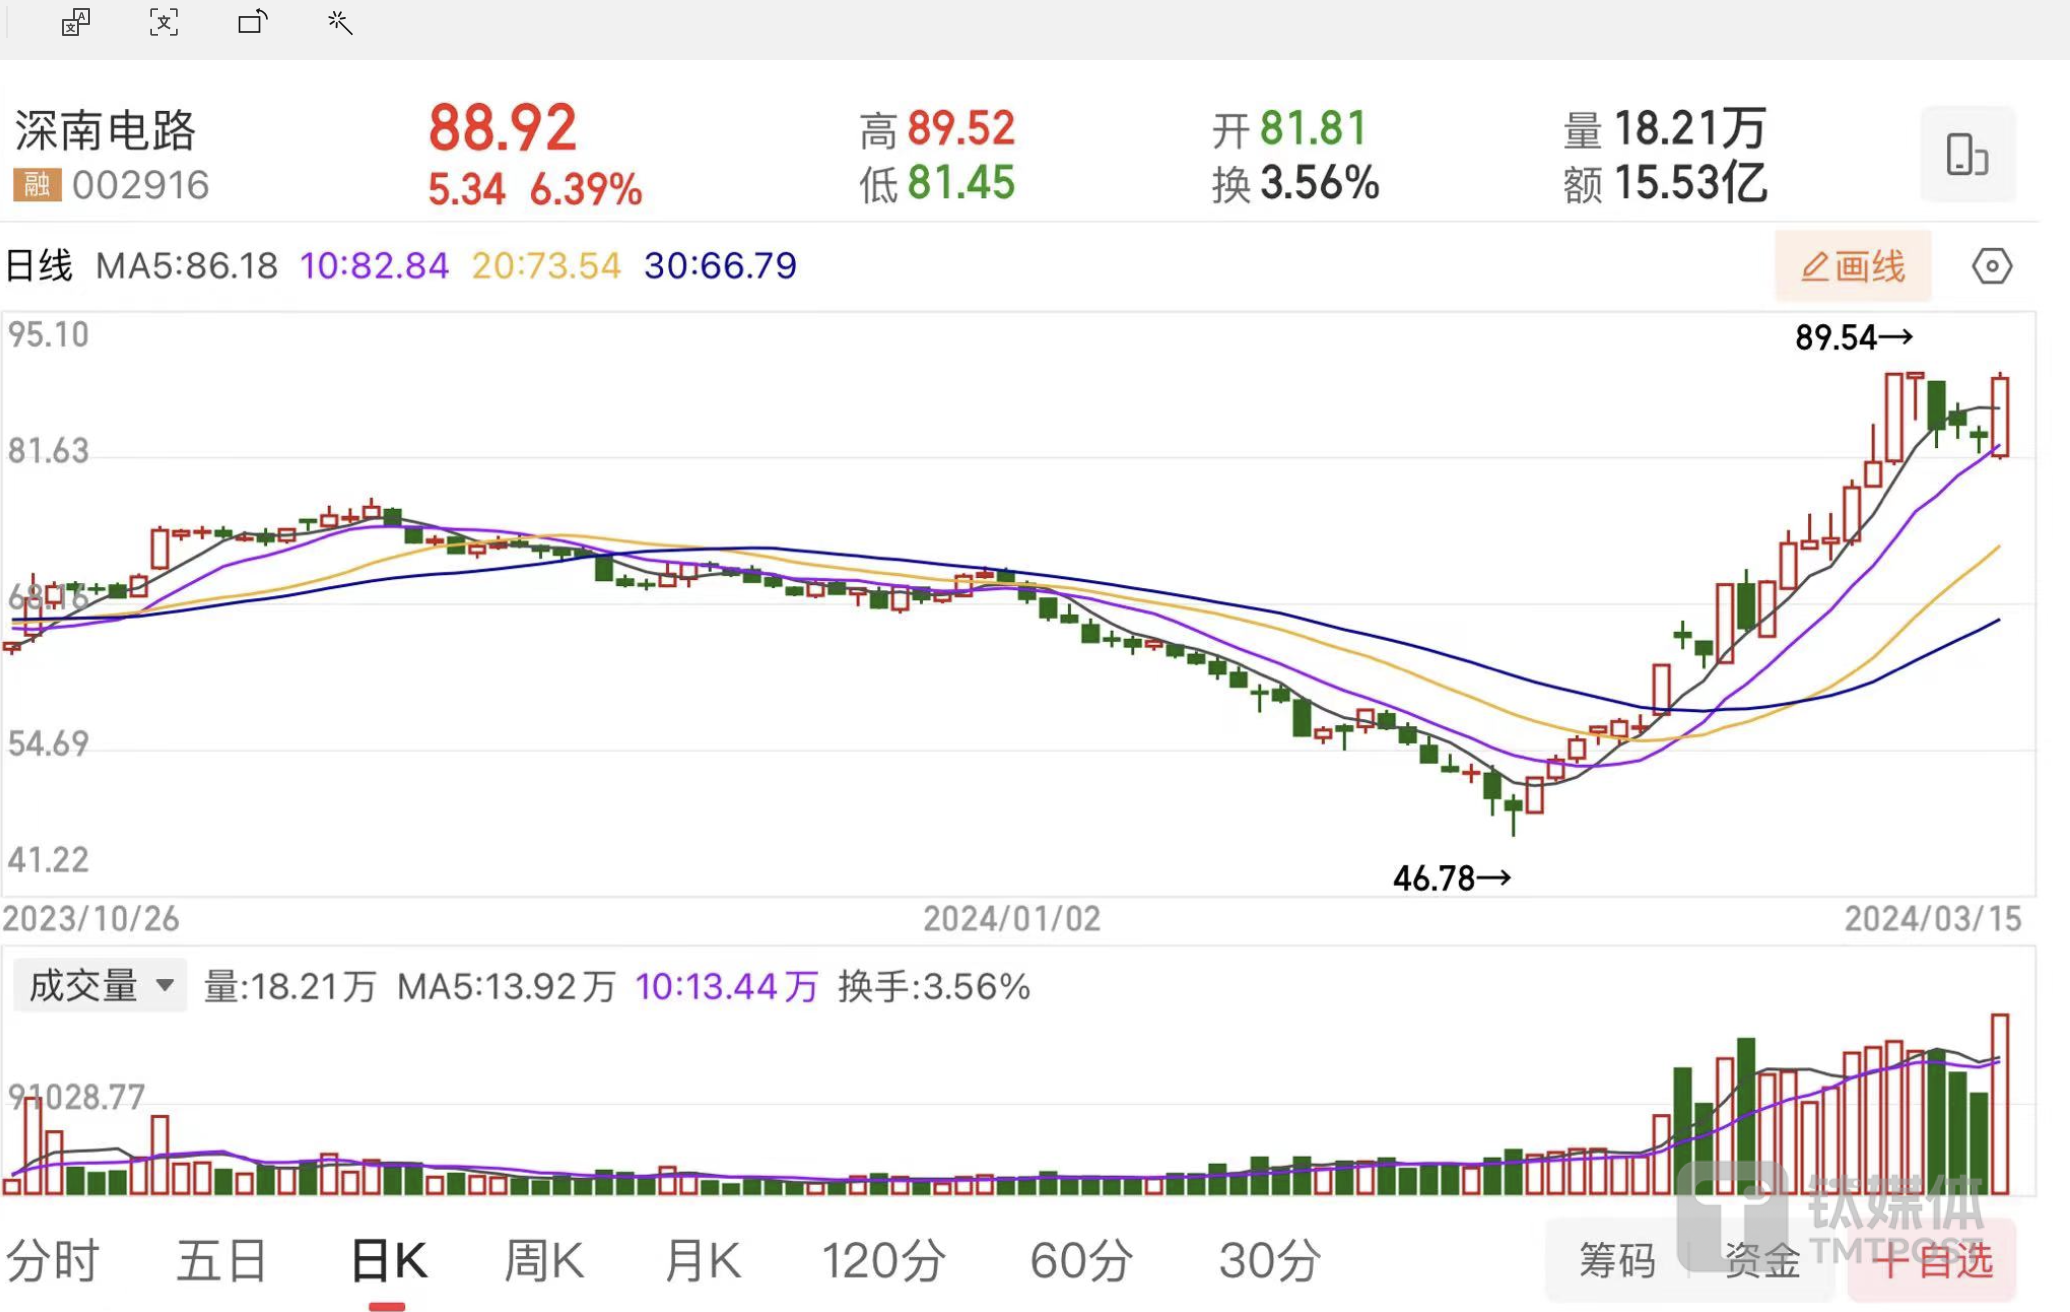Click the 资金 button
Viewport: 2070px width, 1312px height.
click(x=1762, y=1261)
